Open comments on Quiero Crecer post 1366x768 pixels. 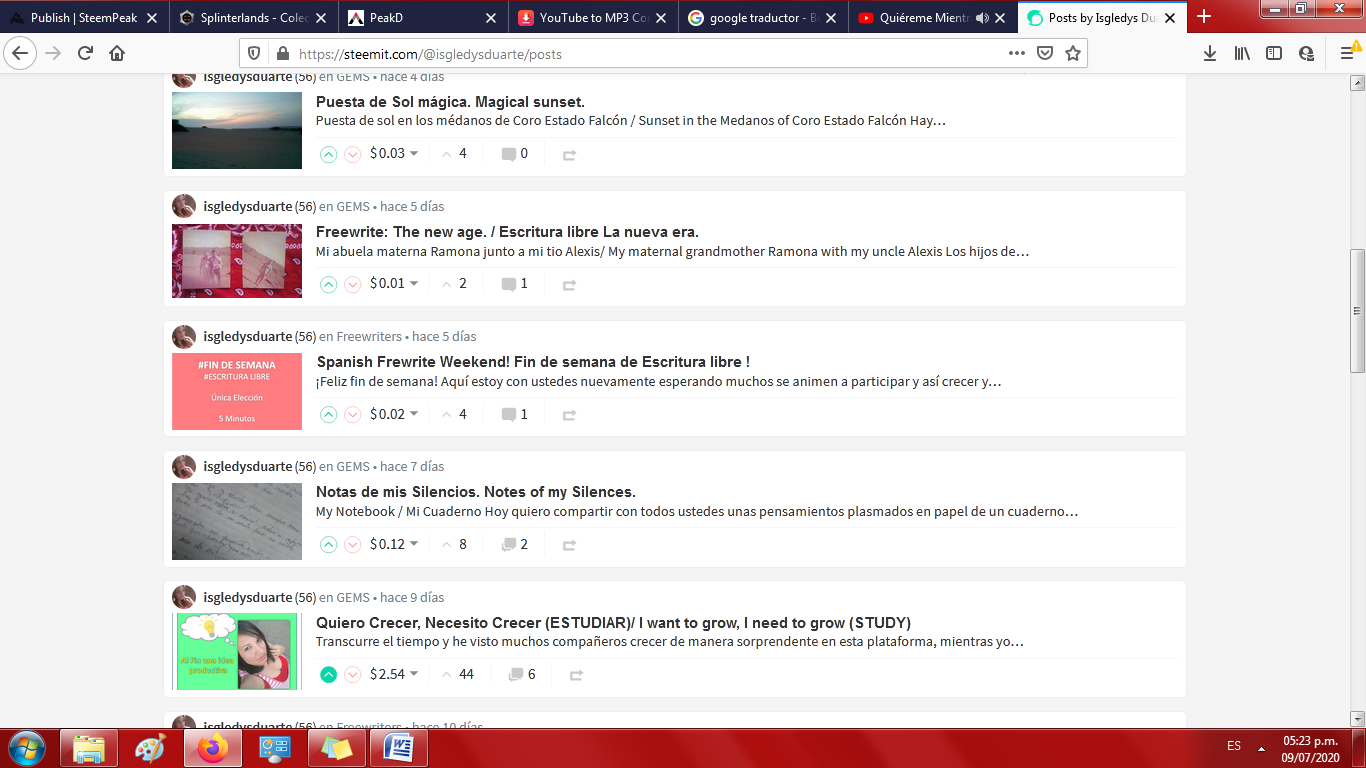(x=521, y=675)
